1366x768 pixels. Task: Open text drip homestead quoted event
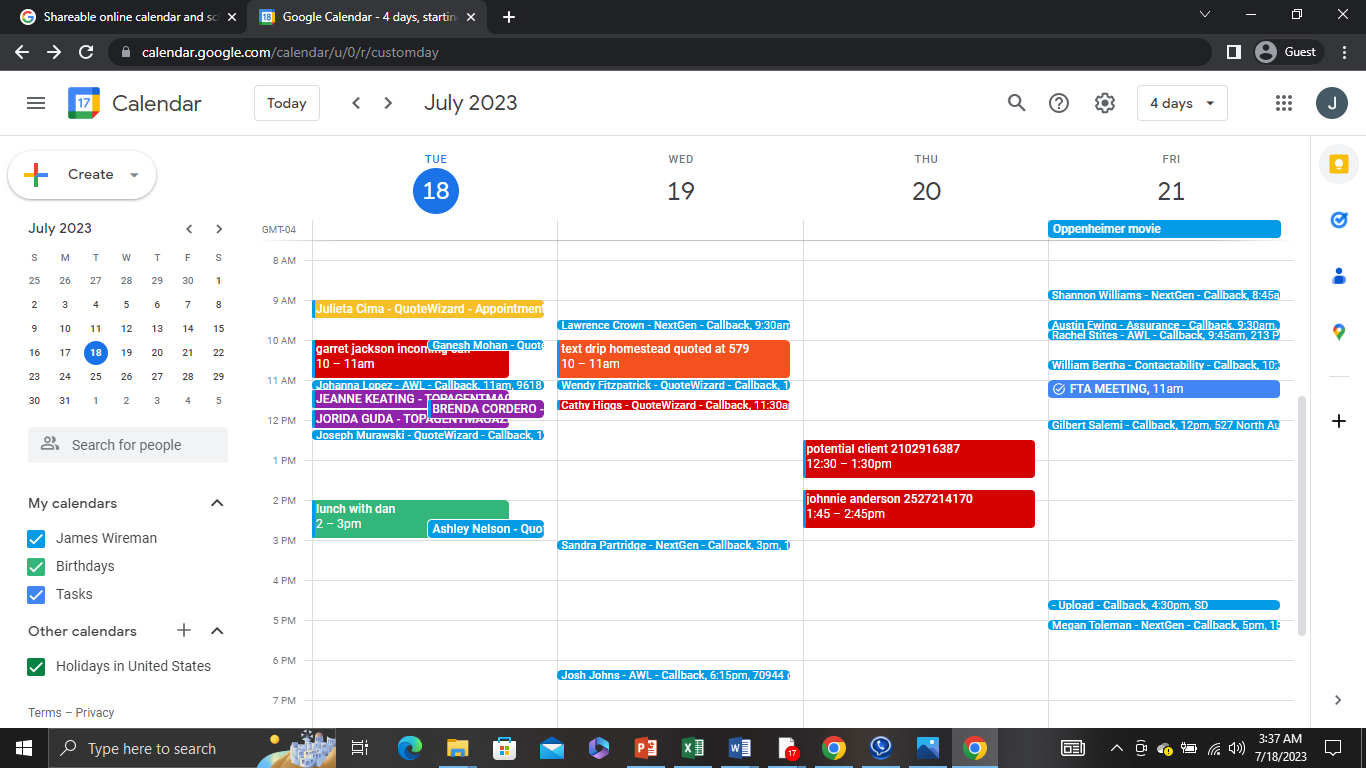(x=673, y=359)
